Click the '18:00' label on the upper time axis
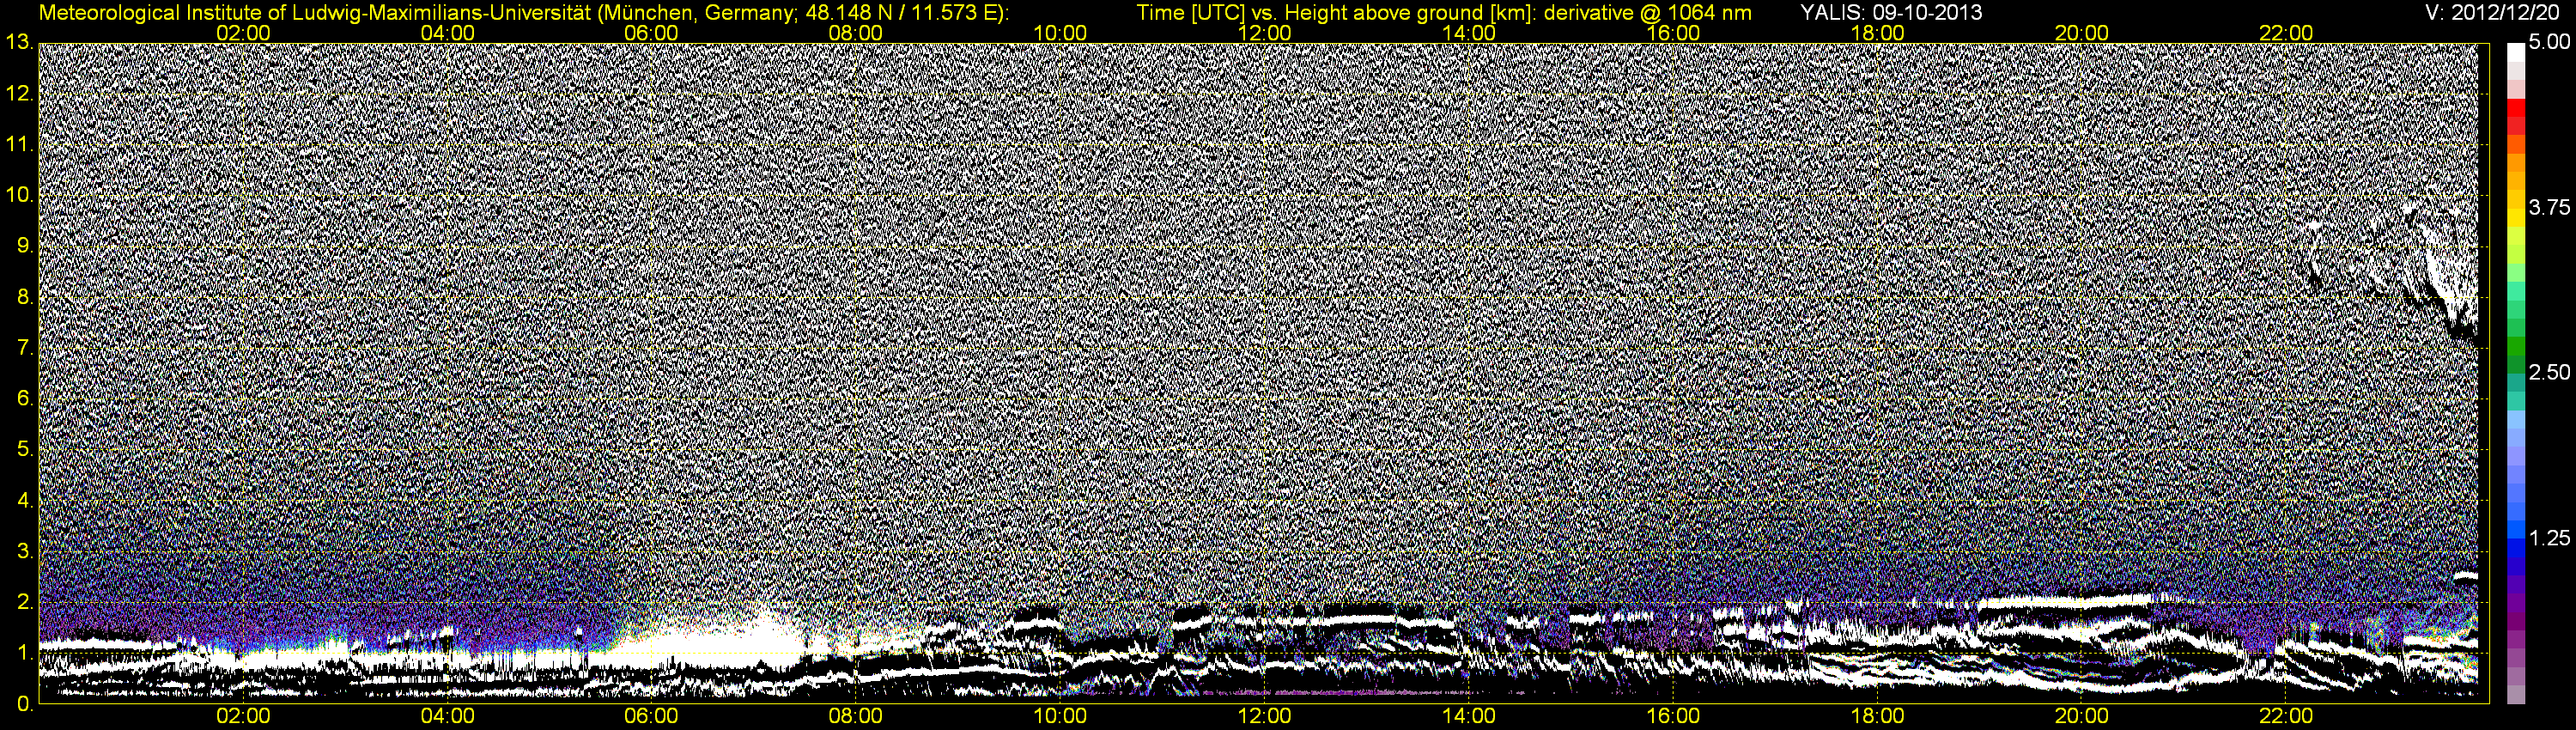This screenshot has height=730, width=2576. point(1877,33)
